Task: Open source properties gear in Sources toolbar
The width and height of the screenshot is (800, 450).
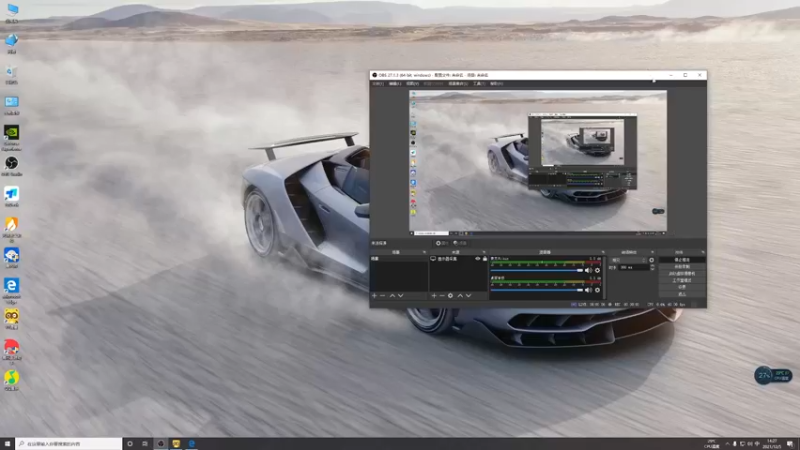Action: (451, 296)
